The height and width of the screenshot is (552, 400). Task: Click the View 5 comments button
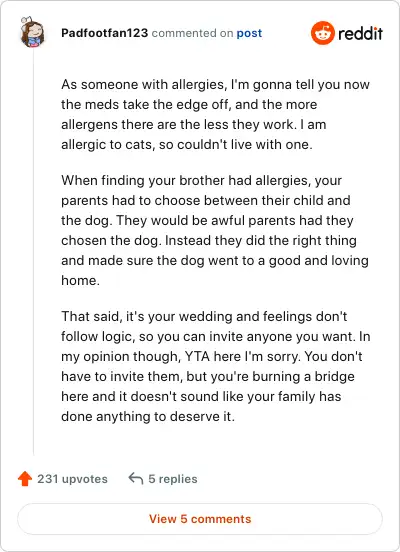click(x=200, y=519)
